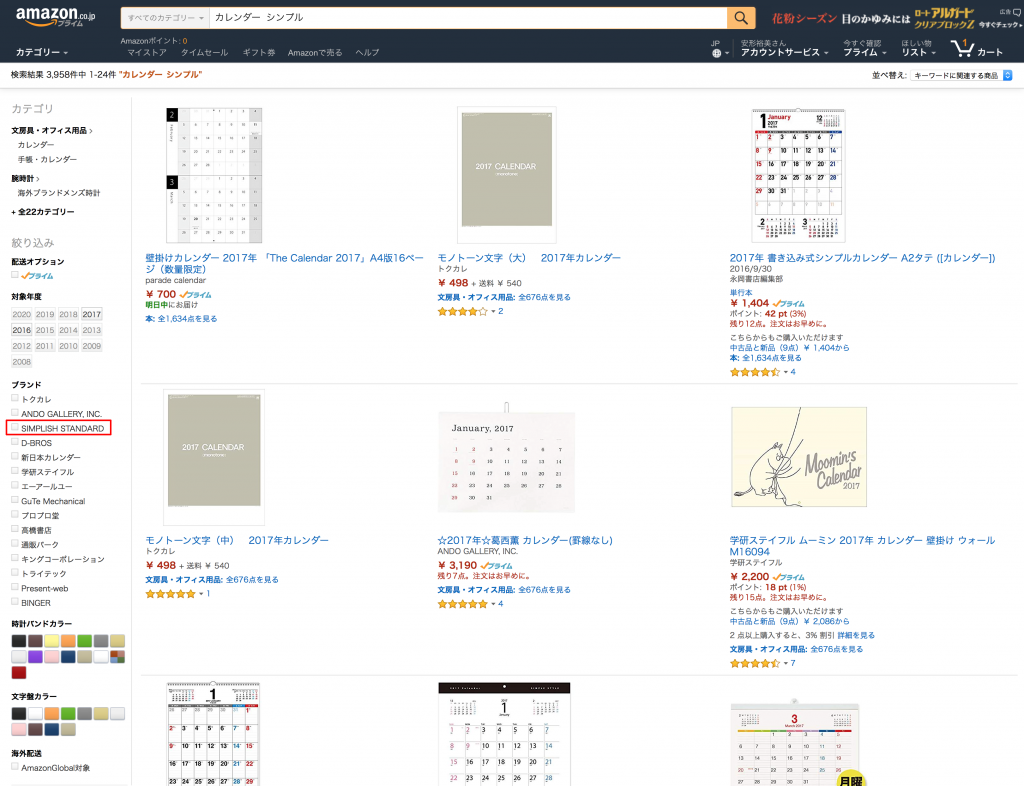Open the 学研ステイフル ムーミン 2017年 カレンダー link
This screenshot has height=786, width=1024.
pyautogui.click(x=862, y=546)
